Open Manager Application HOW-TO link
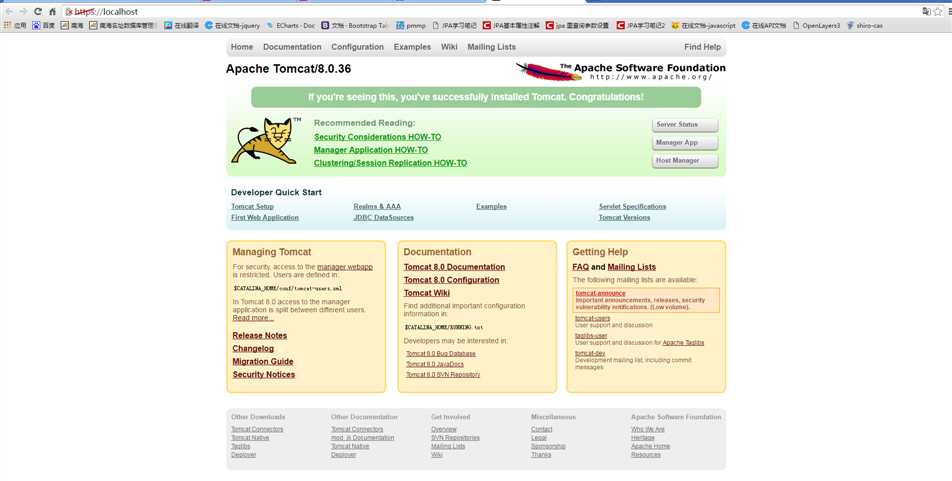952x481 pixels. coord(371,150)
